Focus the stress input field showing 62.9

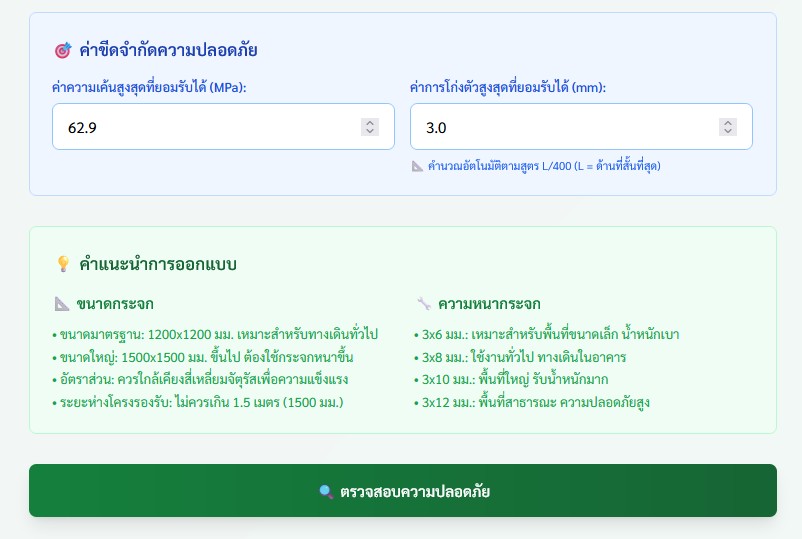tap(200, 127)
